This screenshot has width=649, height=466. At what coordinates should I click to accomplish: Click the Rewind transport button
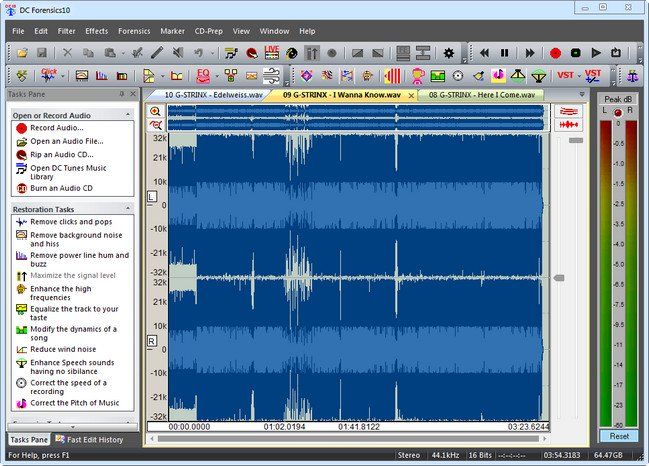click(484, 52)
